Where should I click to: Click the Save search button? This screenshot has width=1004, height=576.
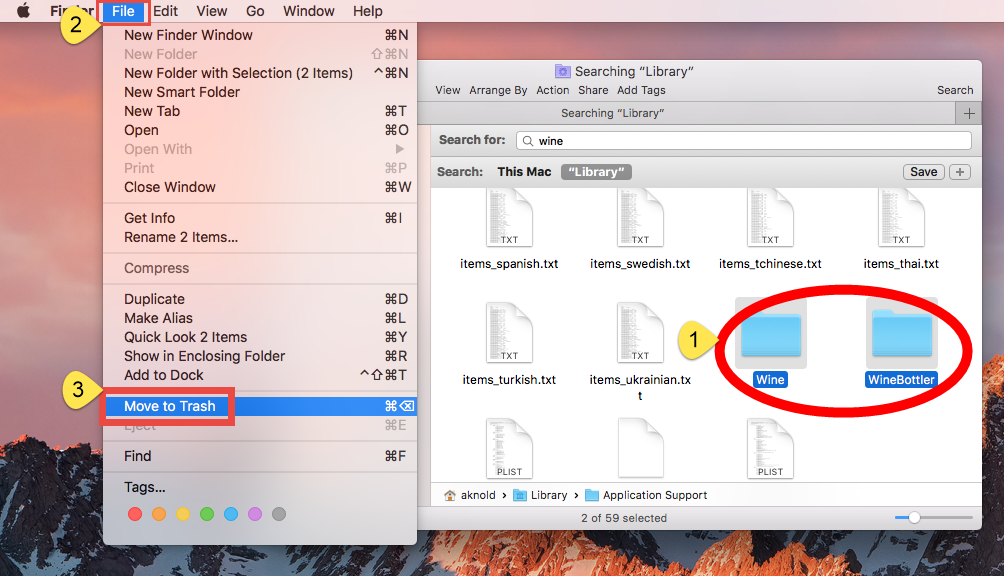tap(923, 171)
